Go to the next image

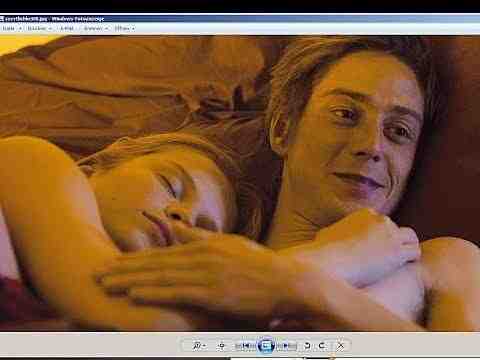286,346
